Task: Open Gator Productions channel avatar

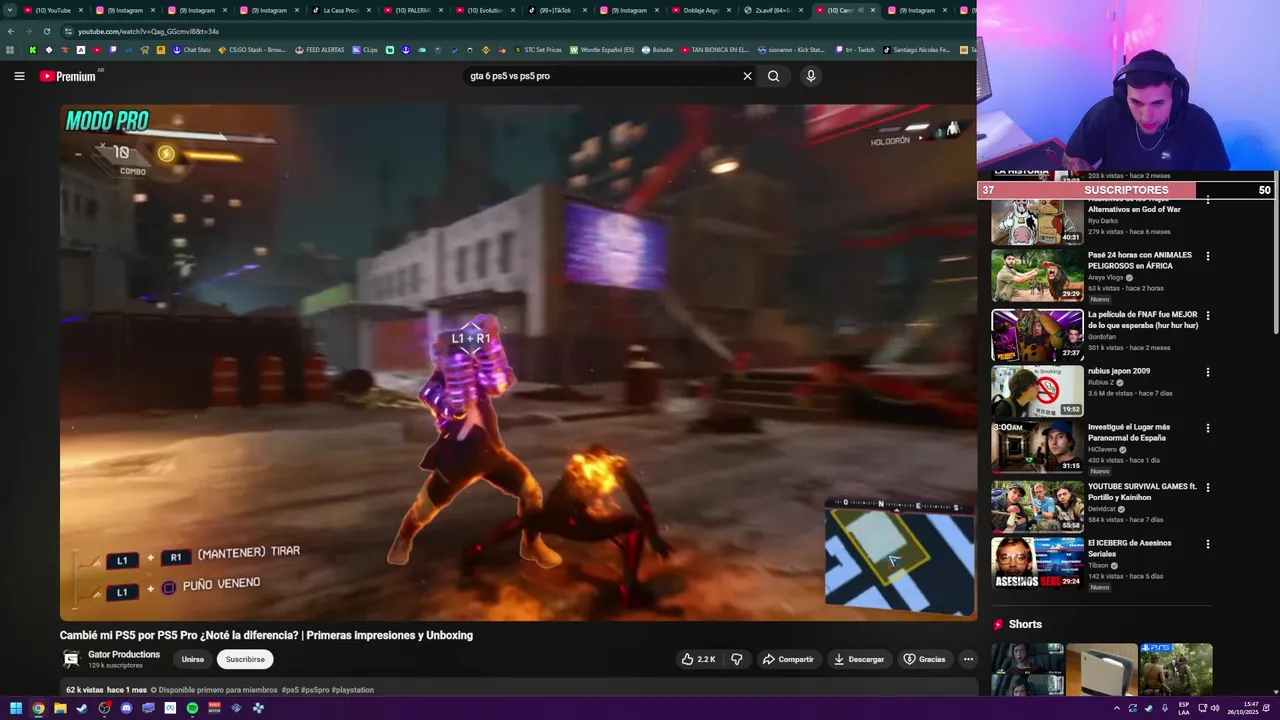Action: pyautogui.click(x=71, y=659)
